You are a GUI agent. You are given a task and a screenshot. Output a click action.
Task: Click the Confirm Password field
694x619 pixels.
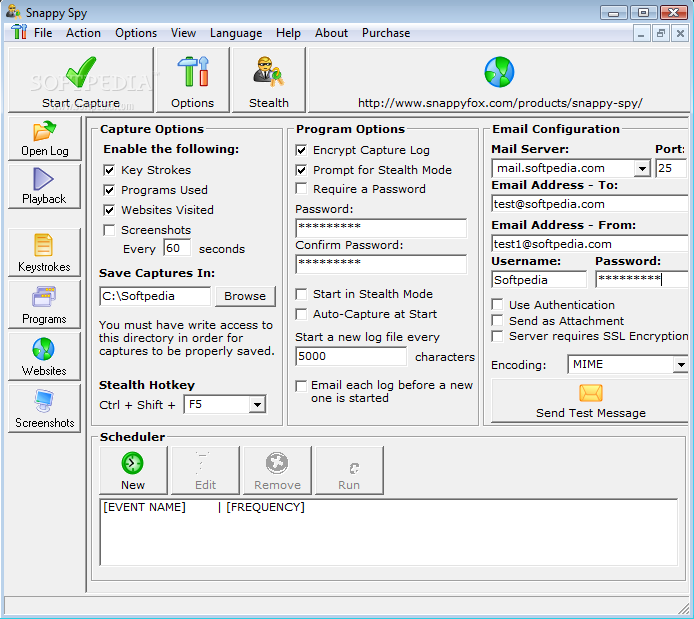tap(381, 264)
